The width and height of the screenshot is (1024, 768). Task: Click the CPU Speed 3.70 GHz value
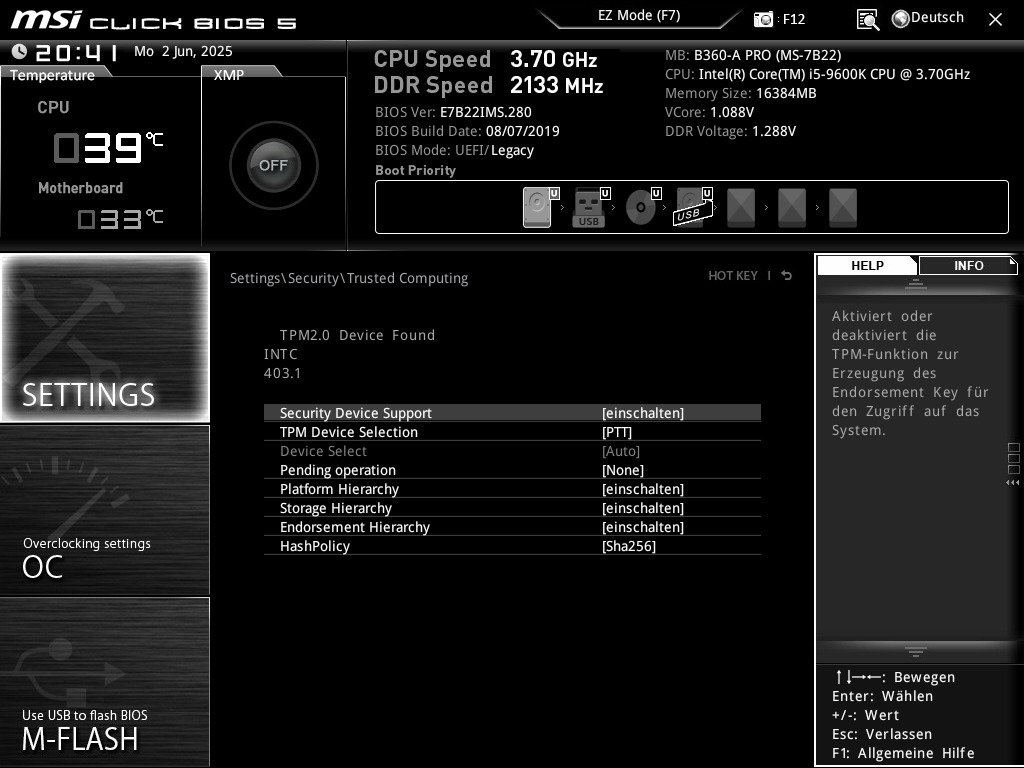point(554,59)
